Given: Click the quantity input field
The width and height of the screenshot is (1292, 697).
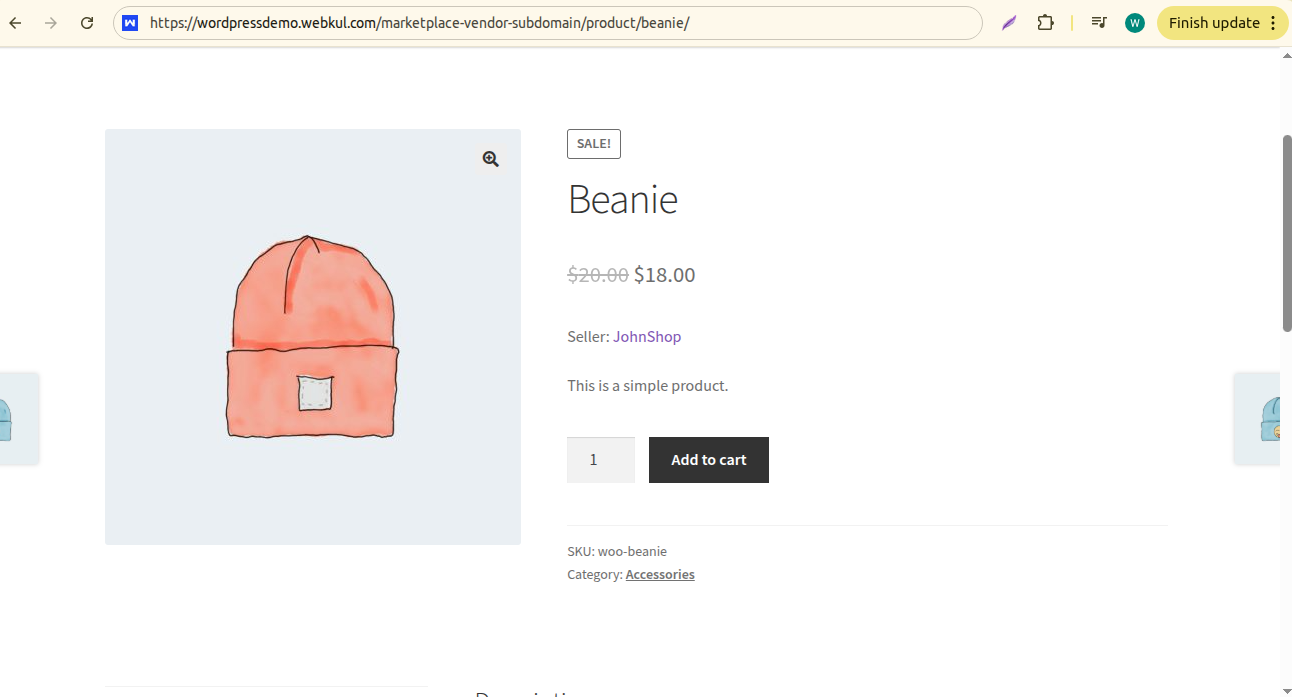Looking at the screenshot, I should [600, 459].
